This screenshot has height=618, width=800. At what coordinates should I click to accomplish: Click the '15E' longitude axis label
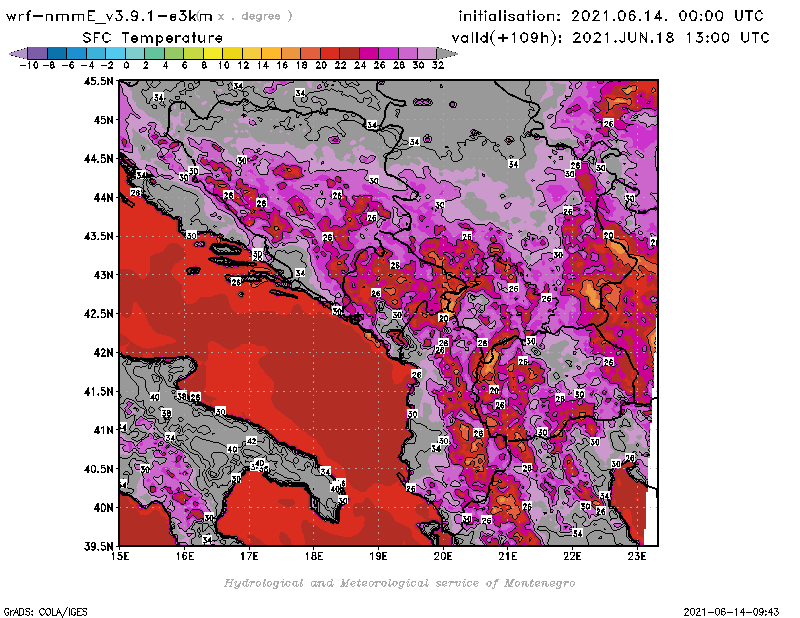(120, 556)
